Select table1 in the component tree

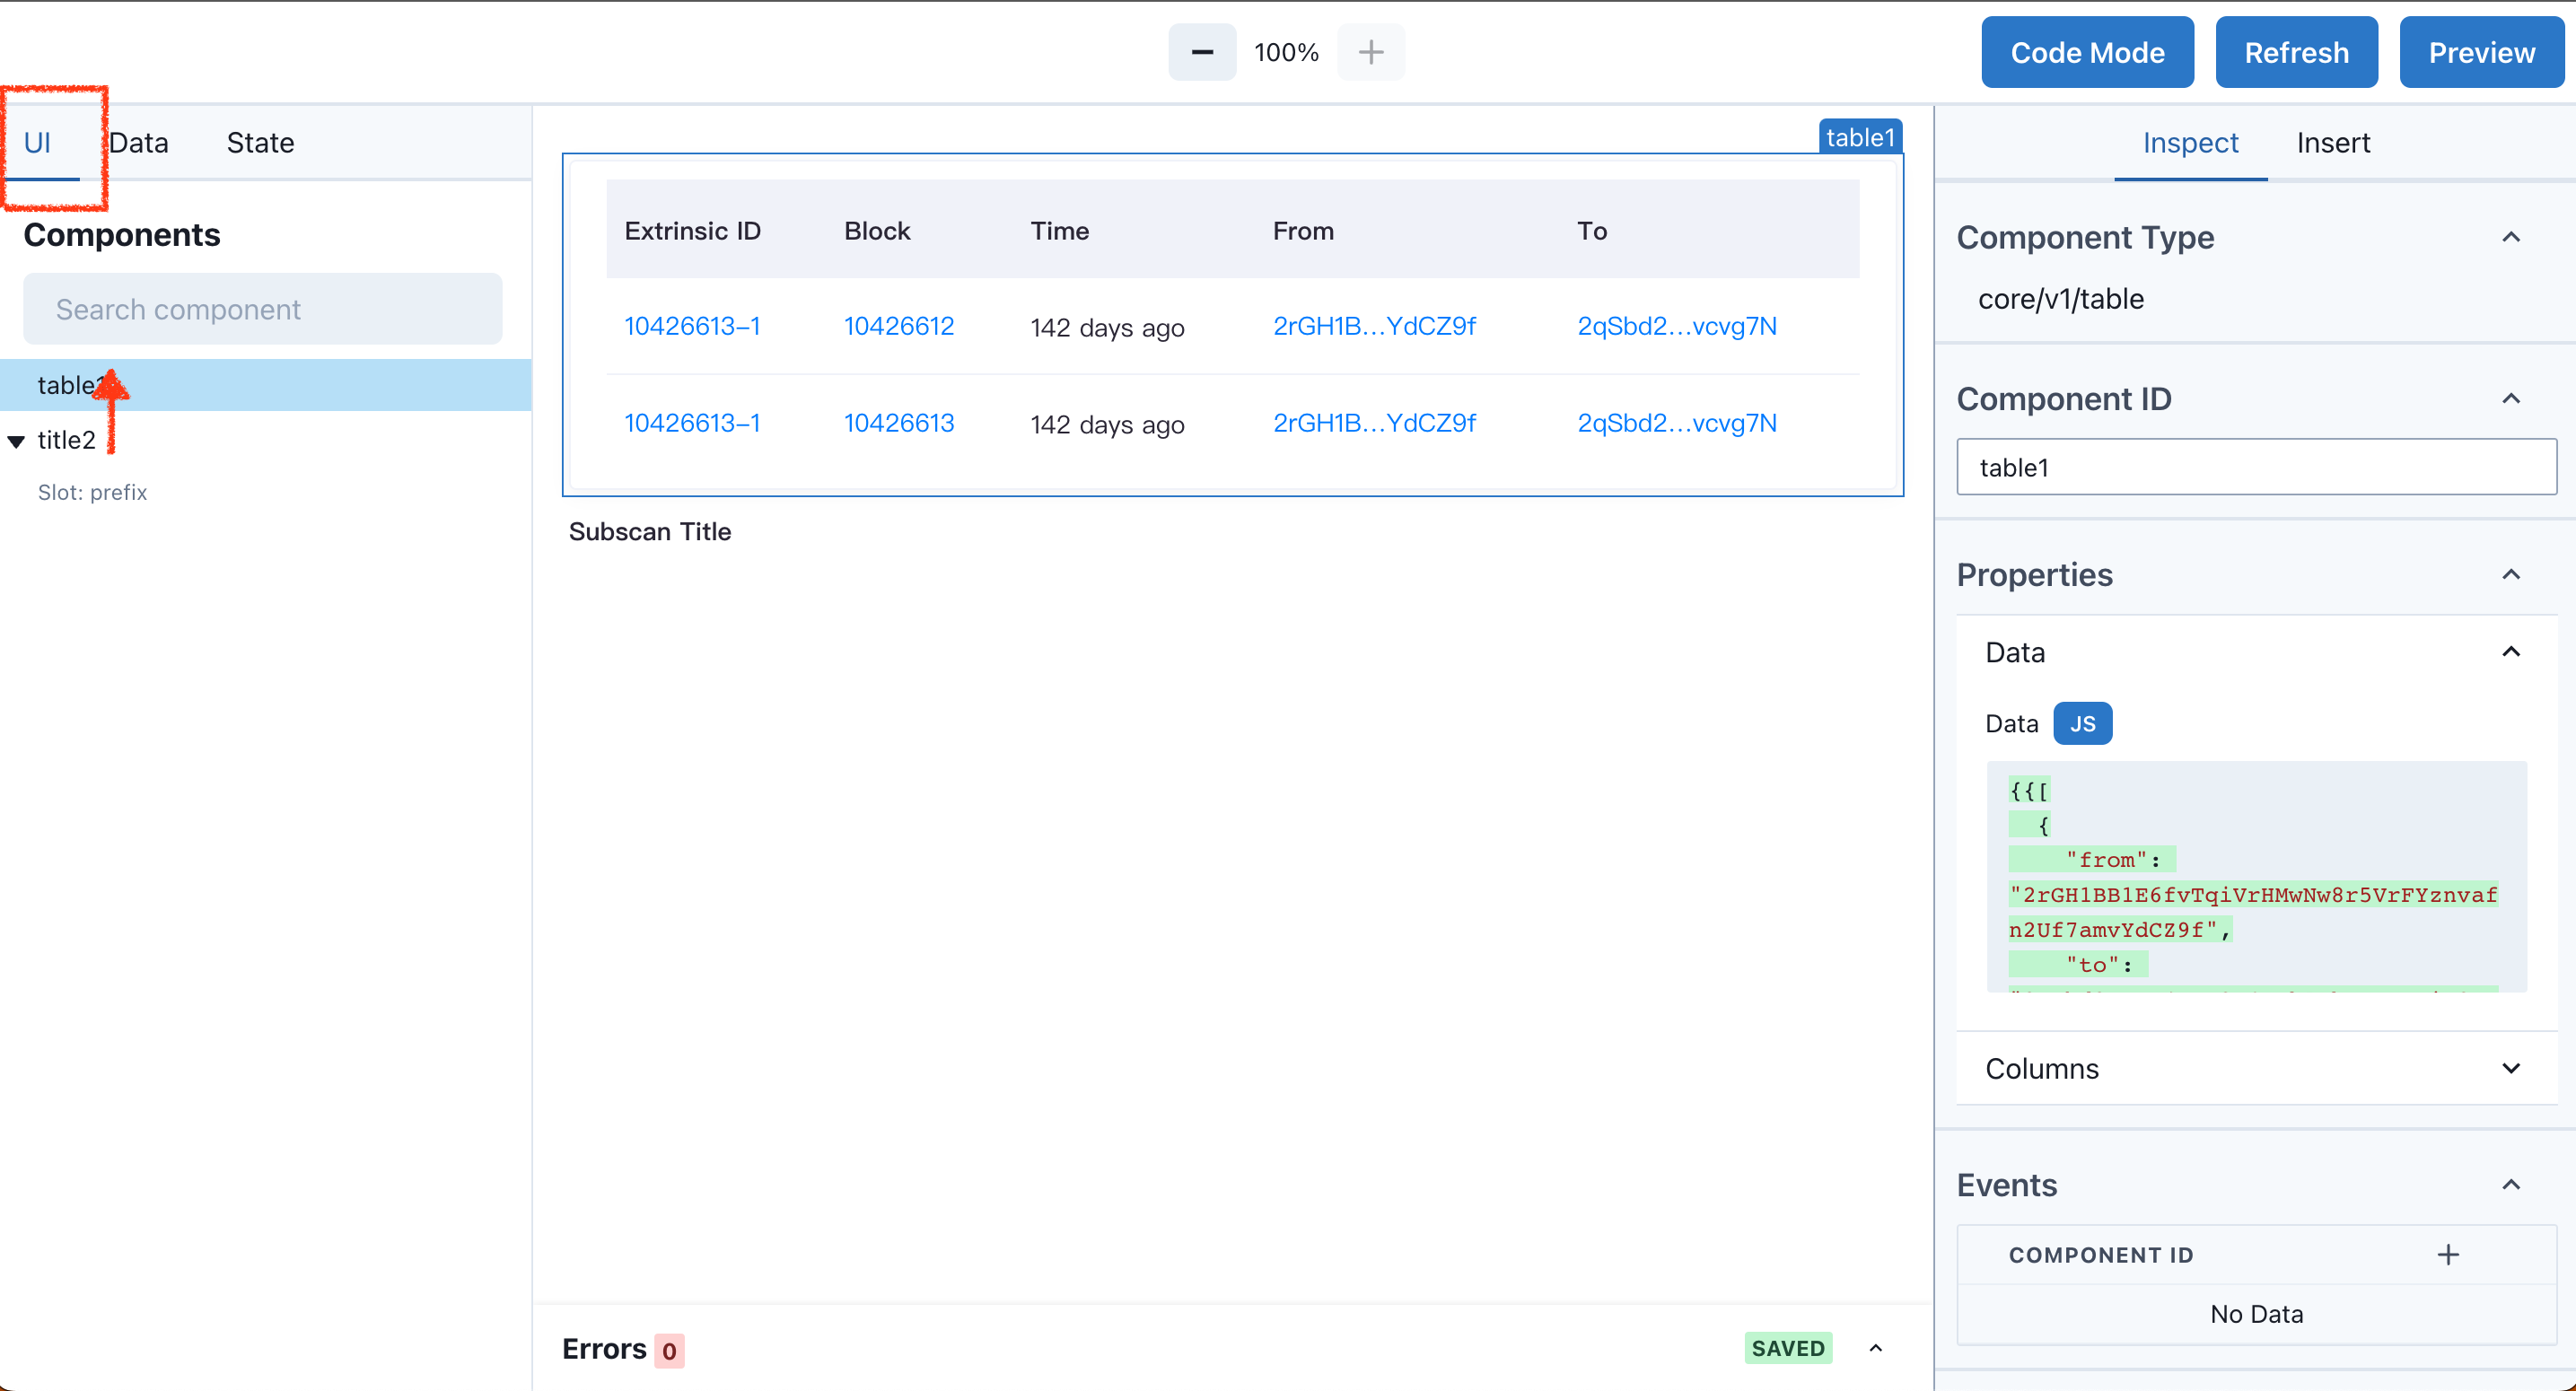pyautogui.click(x=265, y=385)
